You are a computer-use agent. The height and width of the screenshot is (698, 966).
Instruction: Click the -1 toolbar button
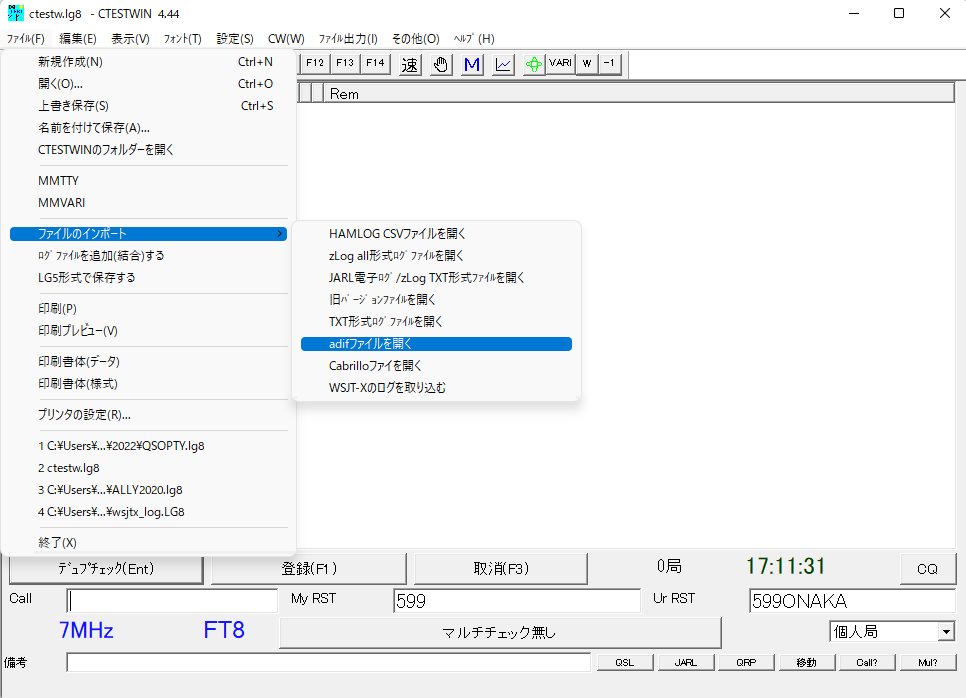609,63
